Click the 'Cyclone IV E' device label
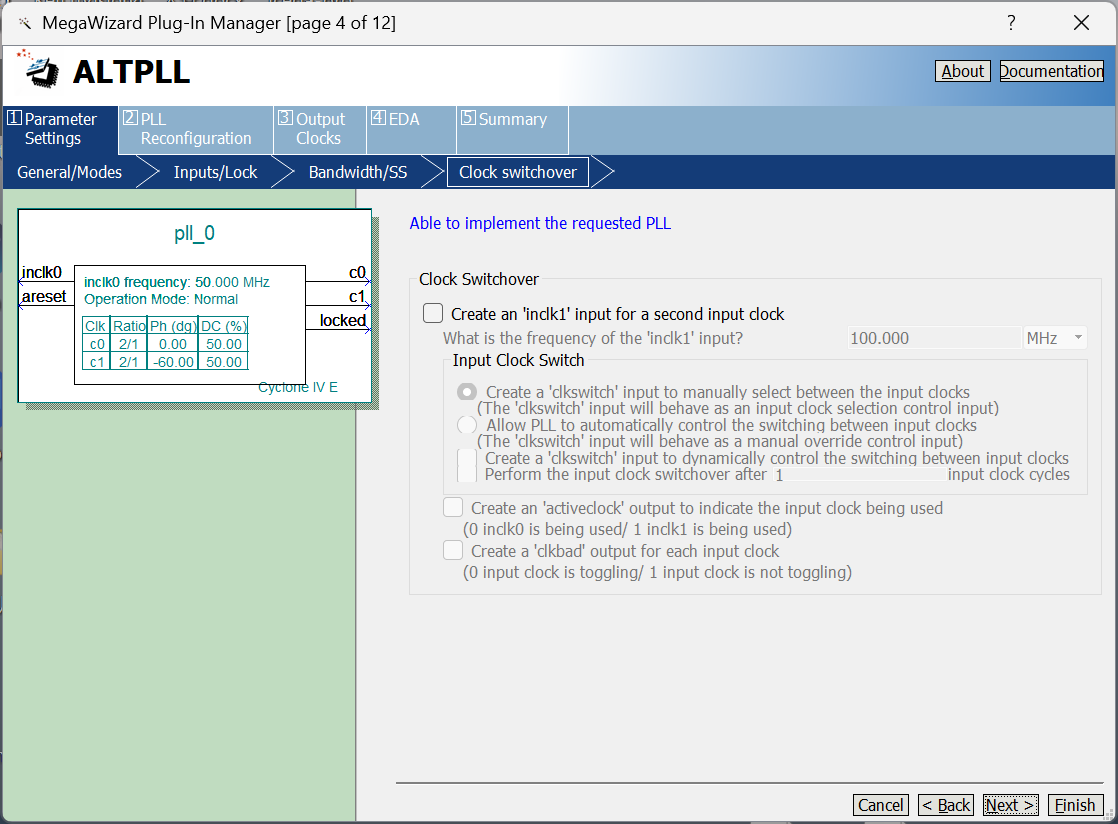Viewport: 1118px width, 824px height. tap(298, 387)
